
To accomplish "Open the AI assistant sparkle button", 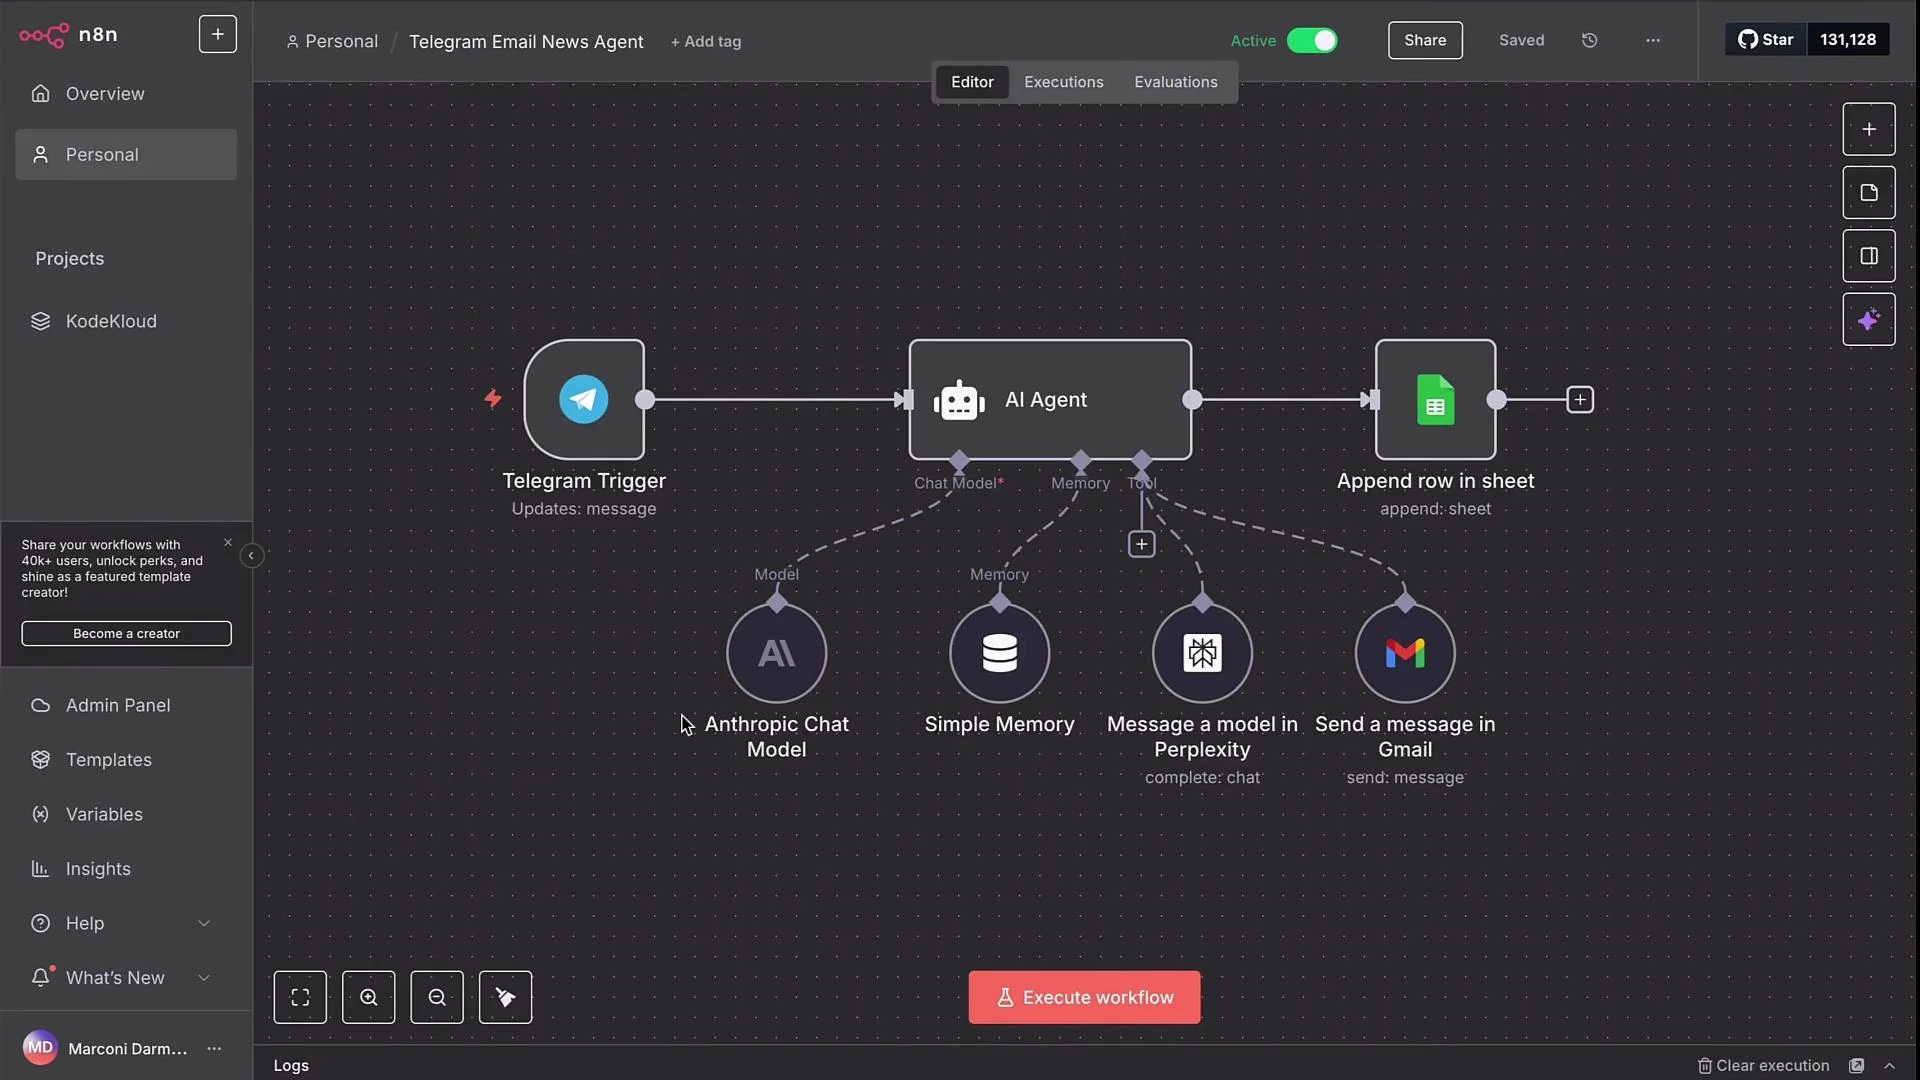I will (1869, 320).
